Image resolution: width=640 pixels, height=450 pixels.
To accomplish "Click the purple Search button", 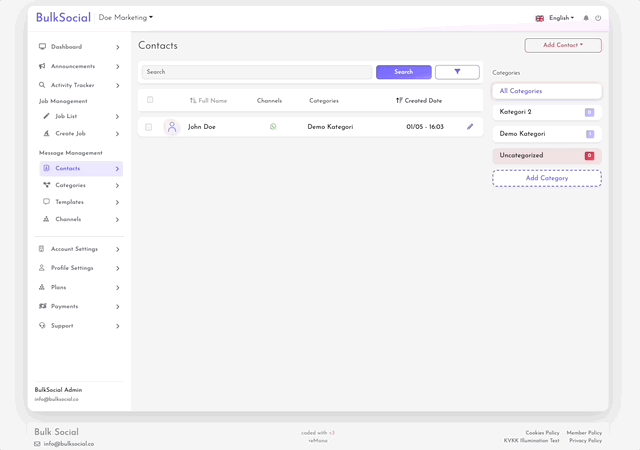I will click(403, 72).
